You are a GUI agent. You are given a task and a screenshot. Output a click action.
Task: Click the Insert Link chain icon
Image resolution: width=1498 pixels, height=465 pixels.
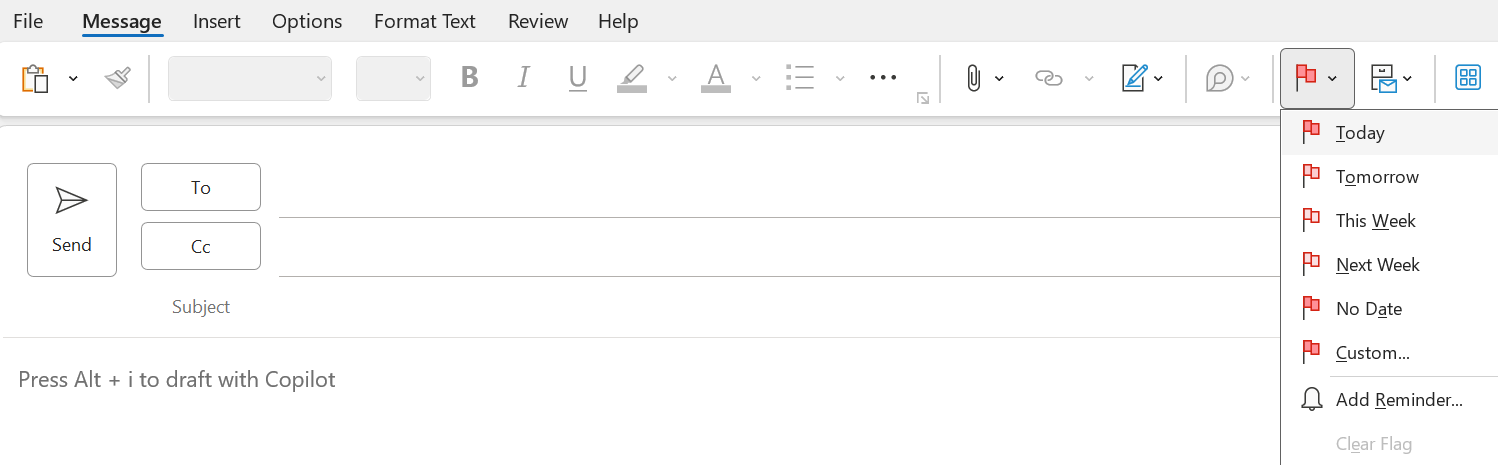tap(1048, 78)
